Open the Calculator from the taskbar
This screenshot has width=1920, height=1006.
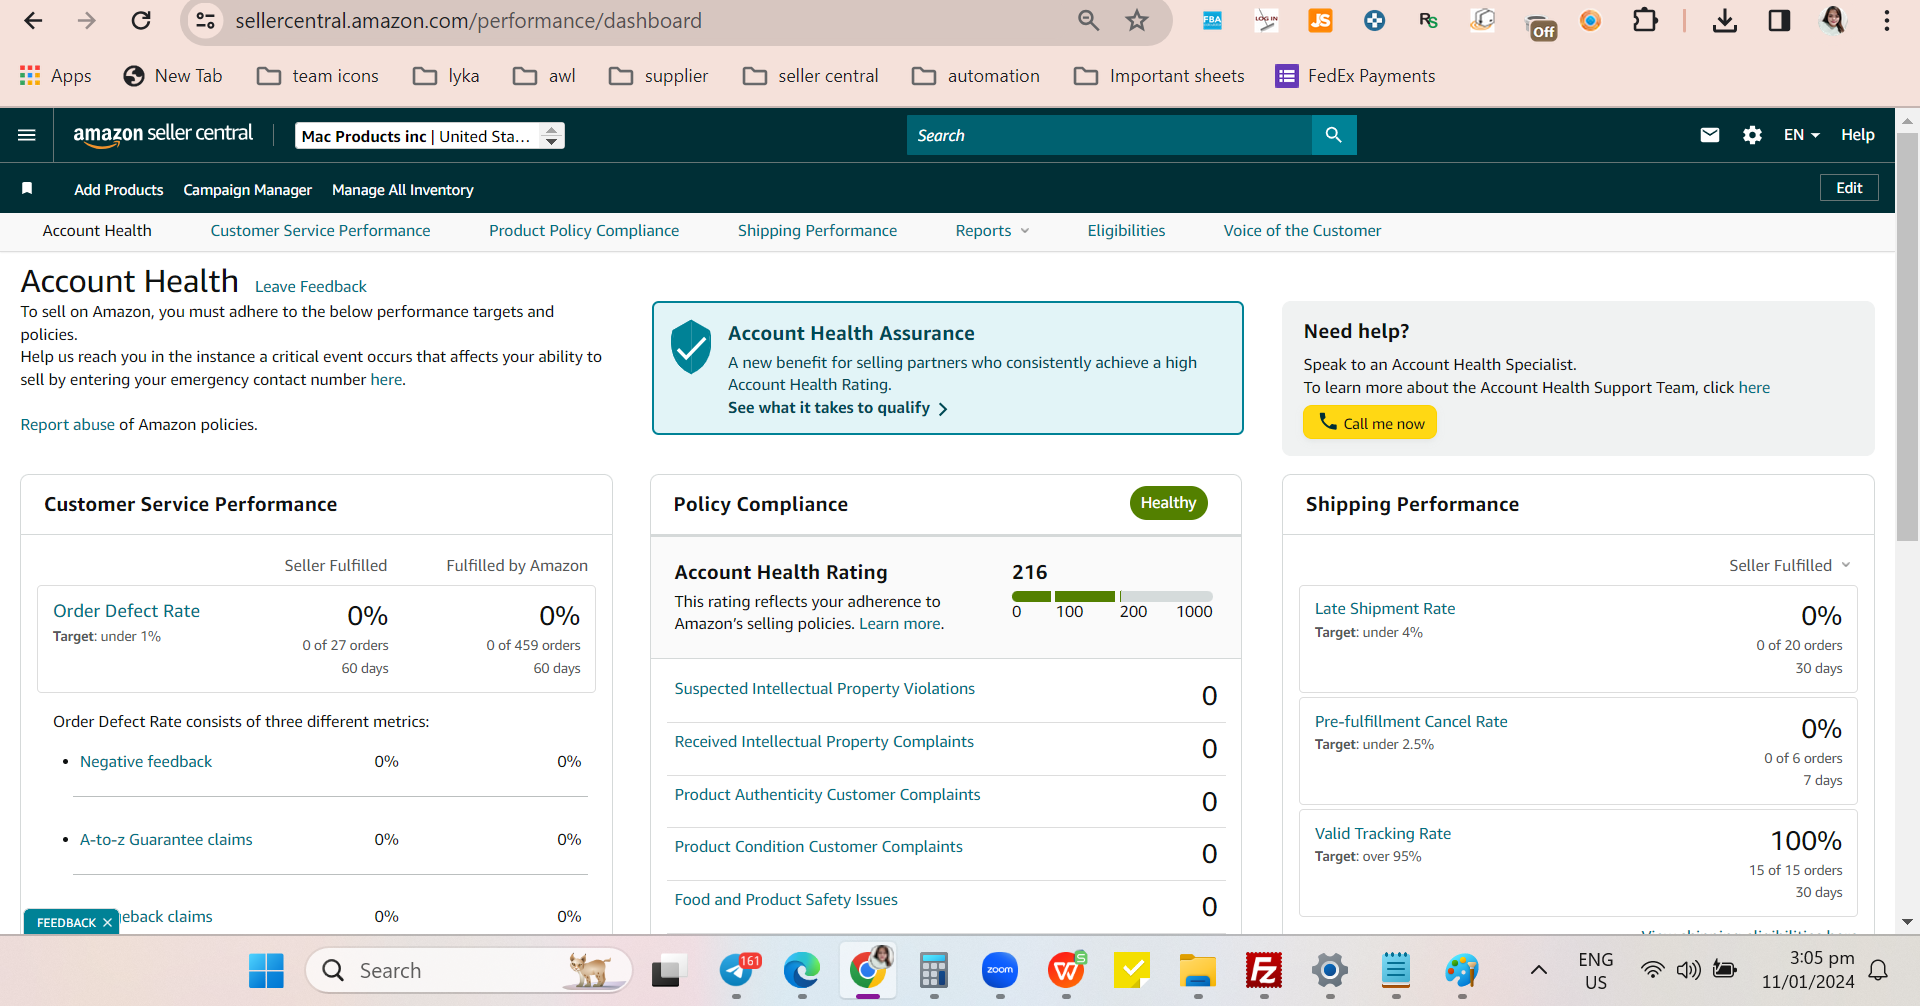(x=934, y=970)
